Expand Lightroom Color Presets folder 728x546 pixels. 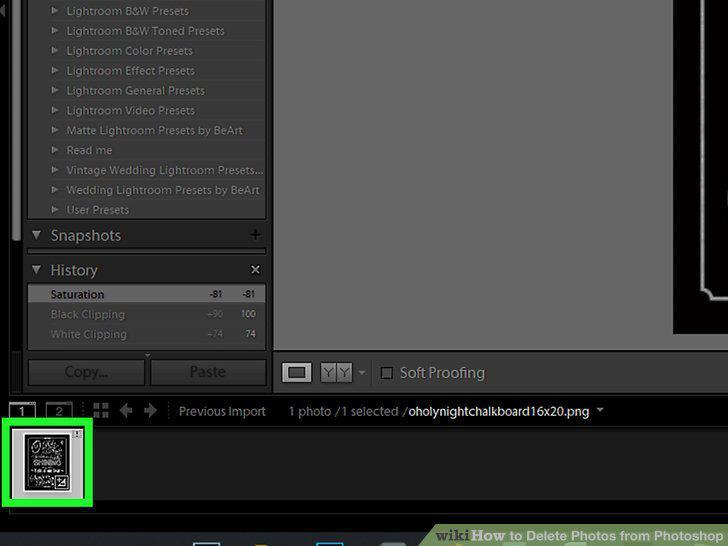tap(55, 51)
